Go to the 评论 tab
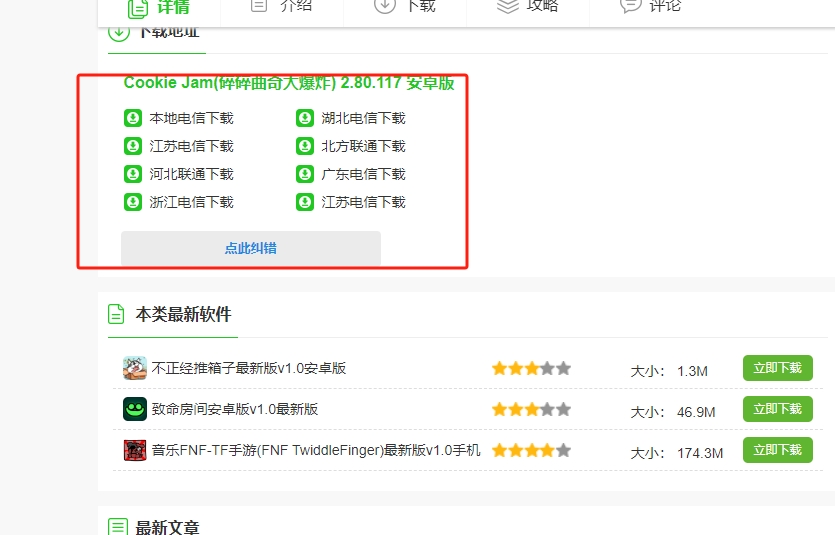The height and width of the screenshot is (535, 835). point(651,6)
